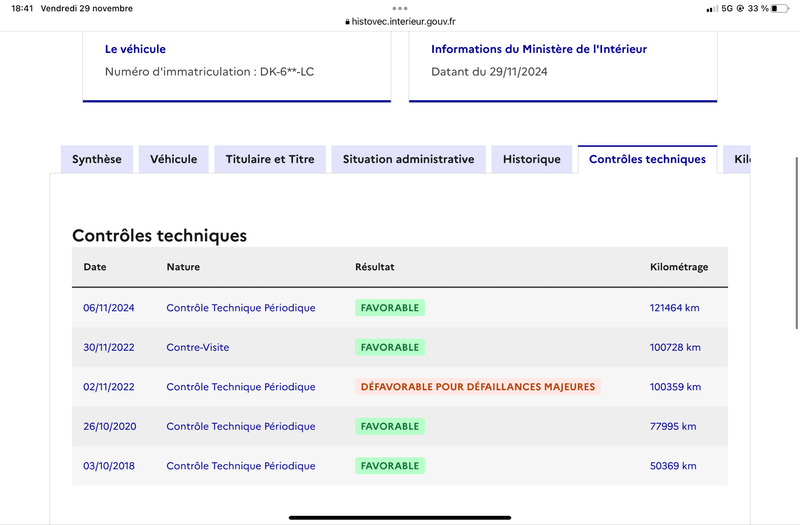Select the Datant du 29/11/2024 text
Image resolution: width=800 pixels, height=525 pixels.
tap(489, 71)
